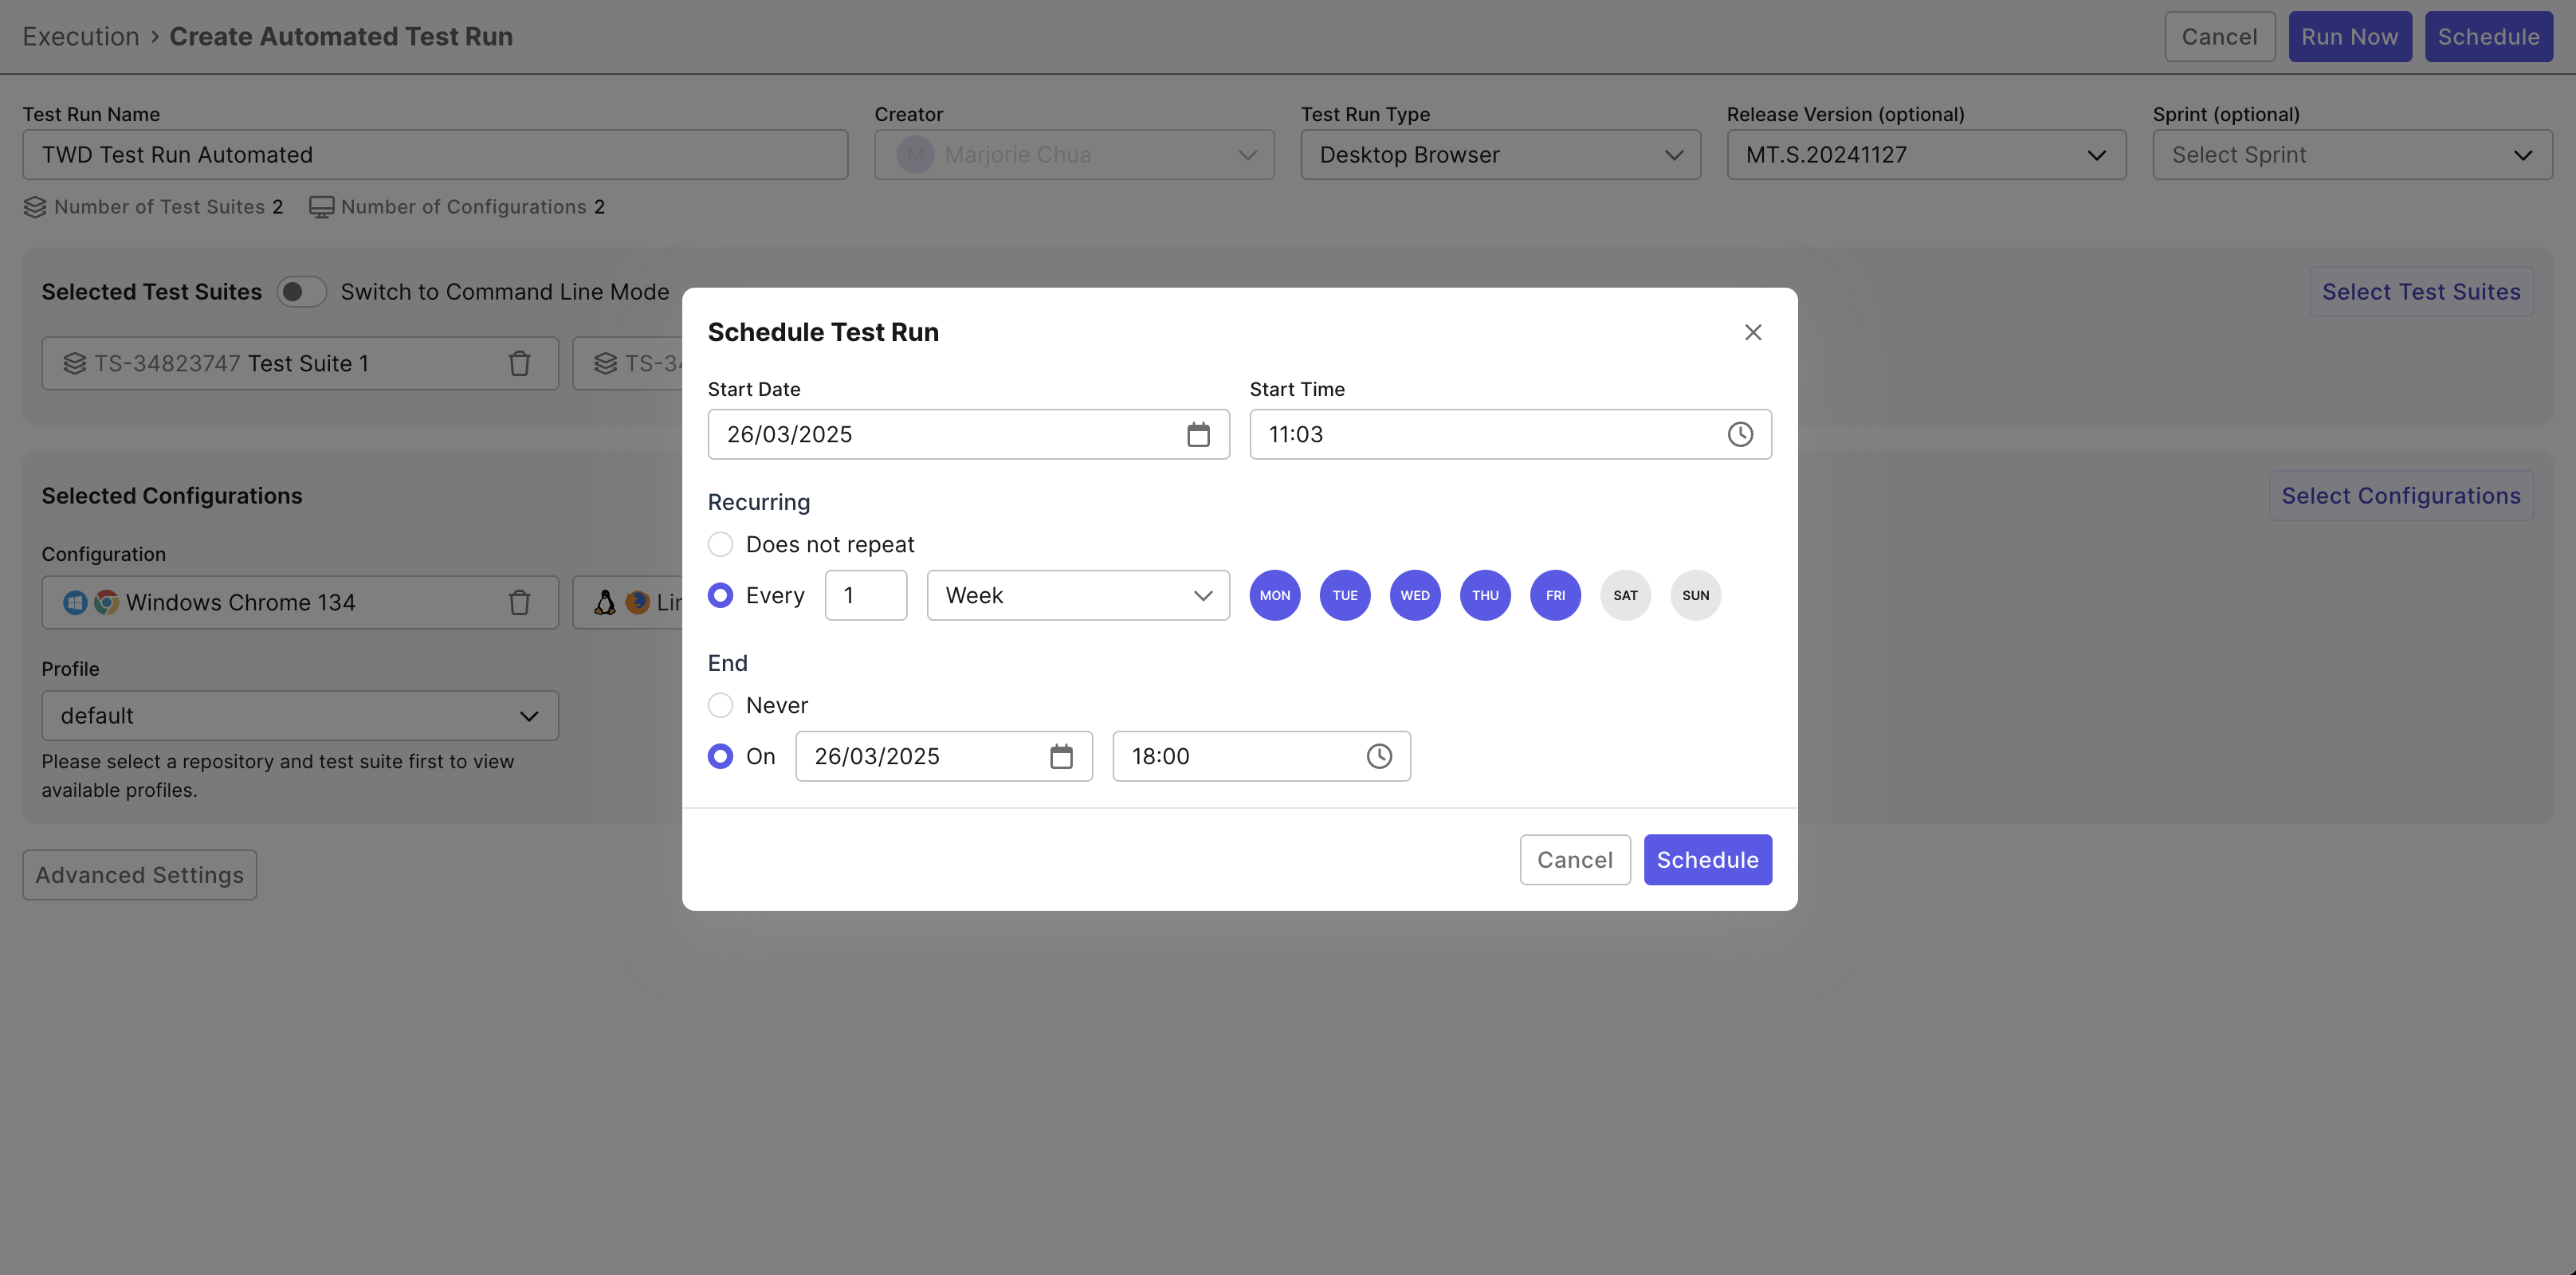Image resolution: width=2576 pixels, height=1275 pixels.
Task: Remove Windows Chrome 134 configuration via trash icon
Action: [x=519, y=602]
